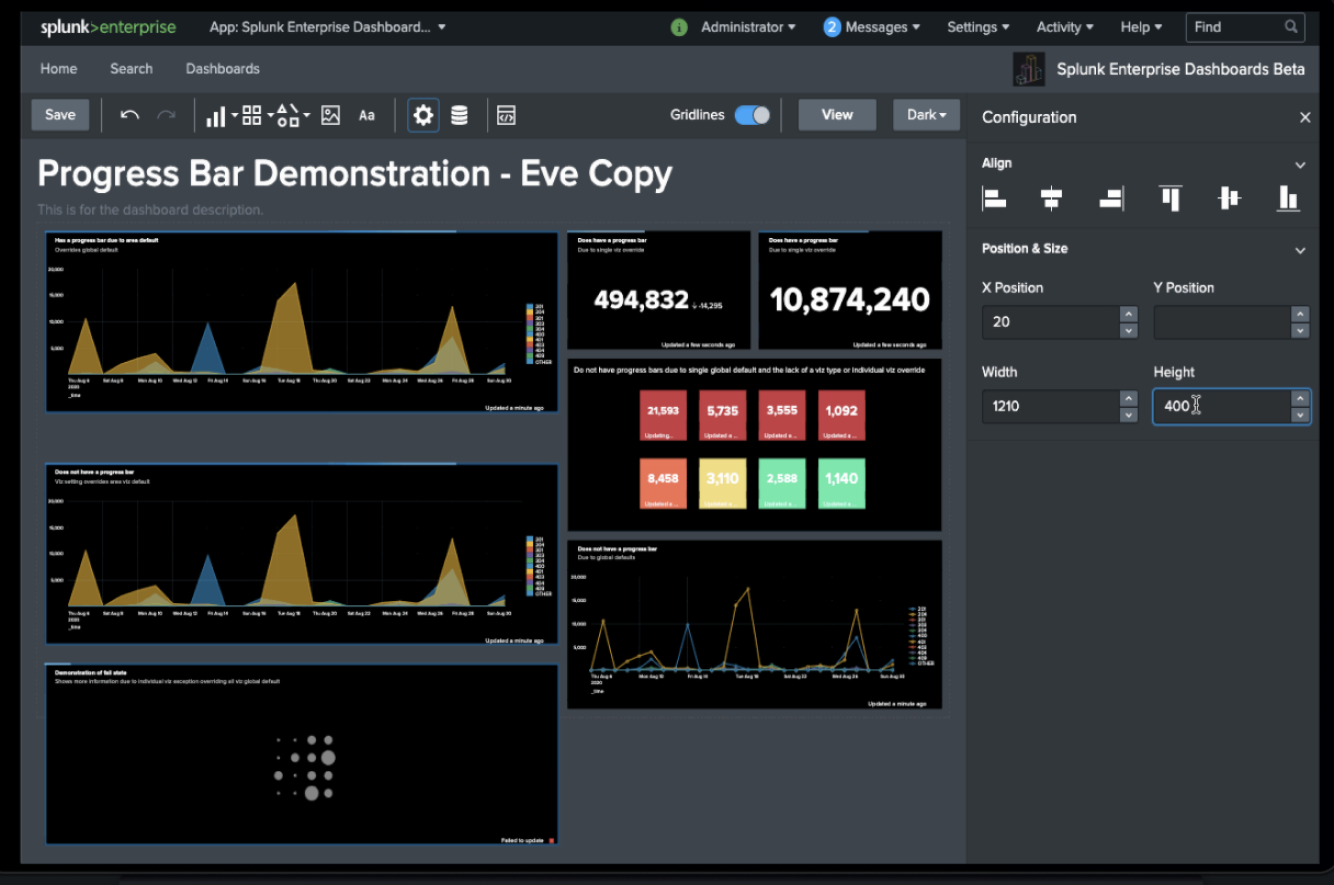Click the Splunk Enterprise Dashboards Beta app icon
1334x885 pixels.
1029,69
